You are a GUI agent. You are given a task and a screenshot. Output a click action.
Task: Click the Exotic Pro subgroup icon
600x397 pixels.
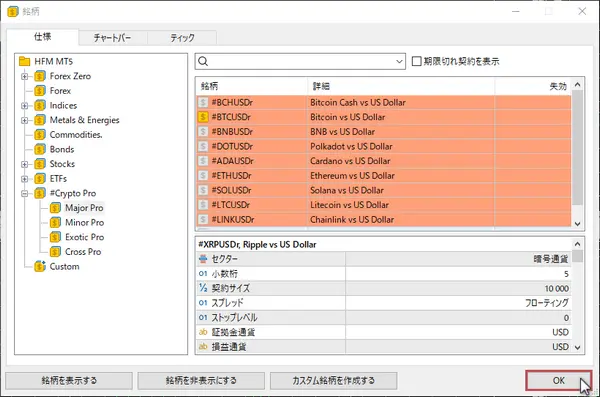point(55,237)
